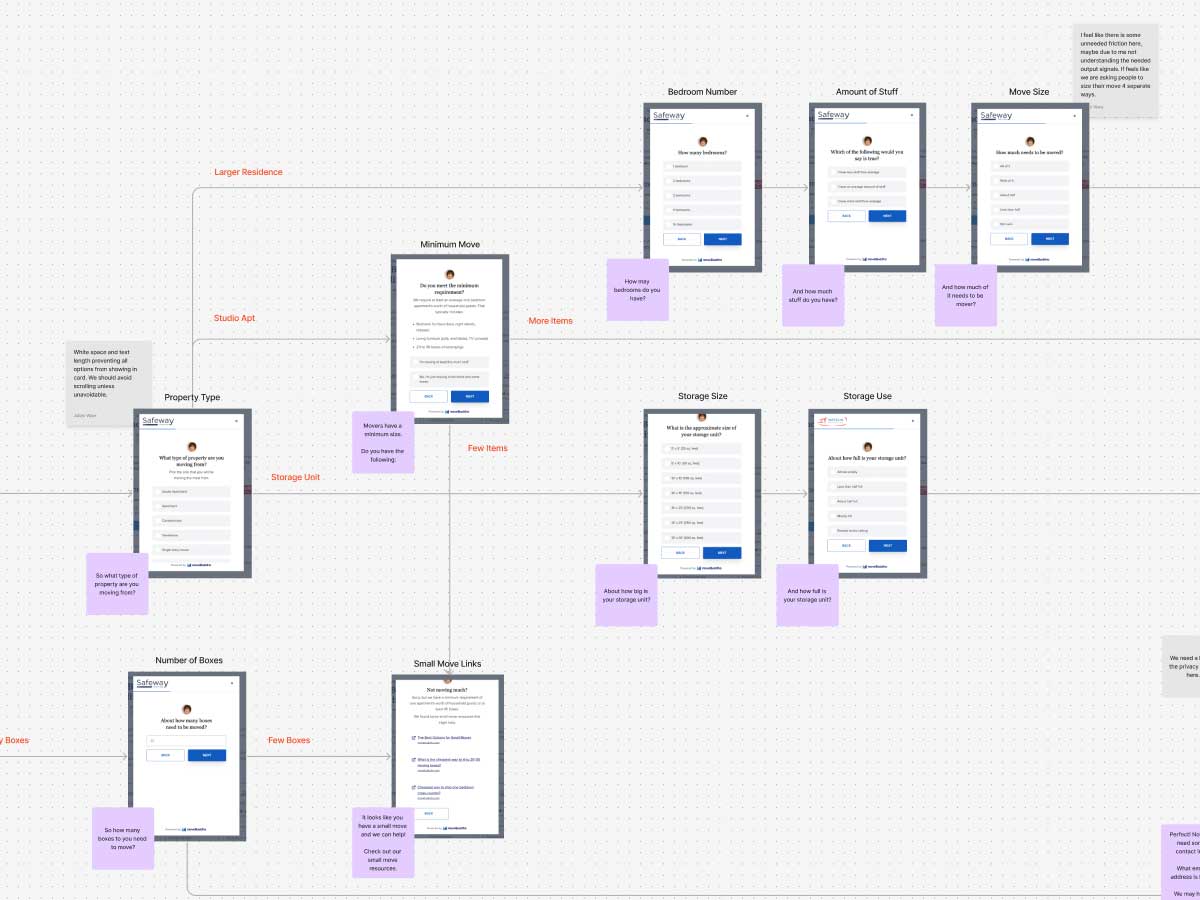Select the "Minimum Move" frame title

pyautogui.click(x=450, y=245)
